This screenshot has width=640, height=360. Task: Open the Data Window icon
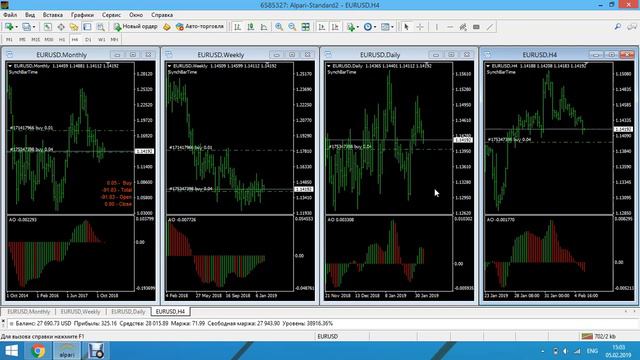[61, 27]
